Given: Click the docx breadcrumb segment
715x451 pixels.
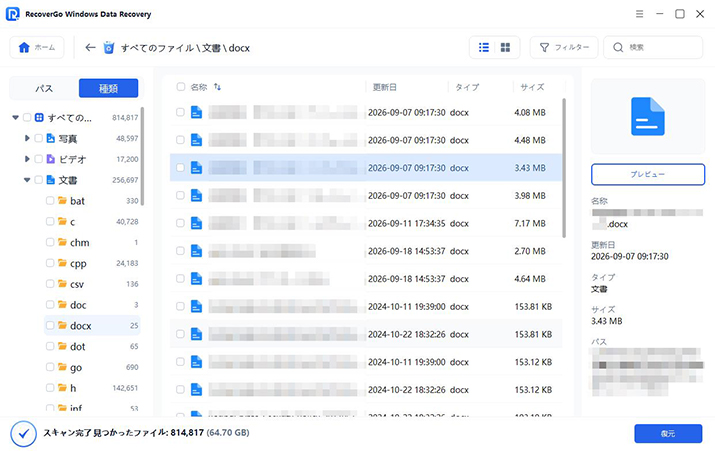Looking at the screenshot, I should [x=239, y=48].
